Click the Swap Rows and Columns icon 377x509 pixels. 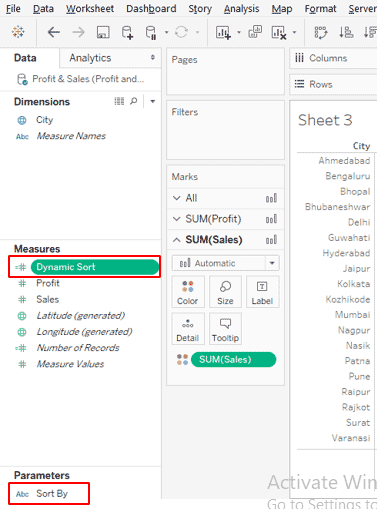click(321, 32)
